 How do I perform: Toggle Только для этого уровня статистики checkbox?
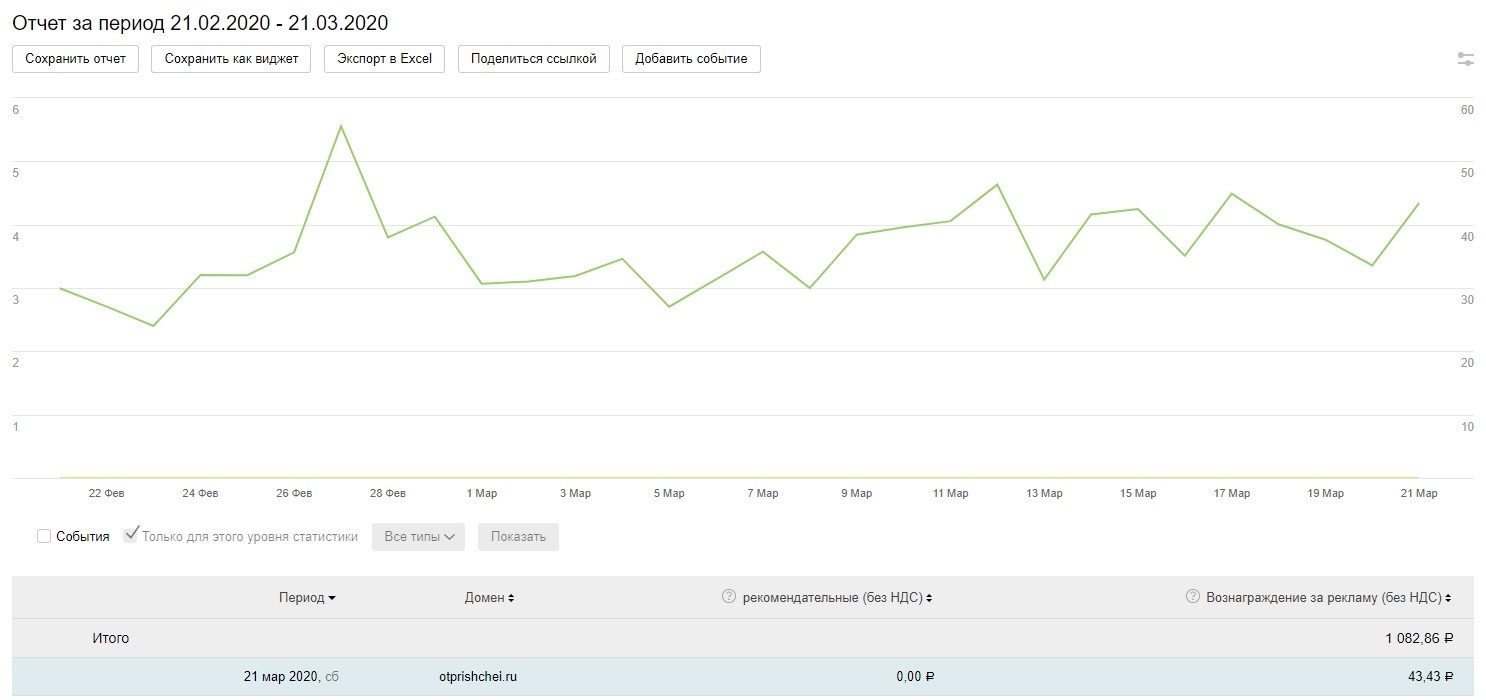(x=130, y=536)
